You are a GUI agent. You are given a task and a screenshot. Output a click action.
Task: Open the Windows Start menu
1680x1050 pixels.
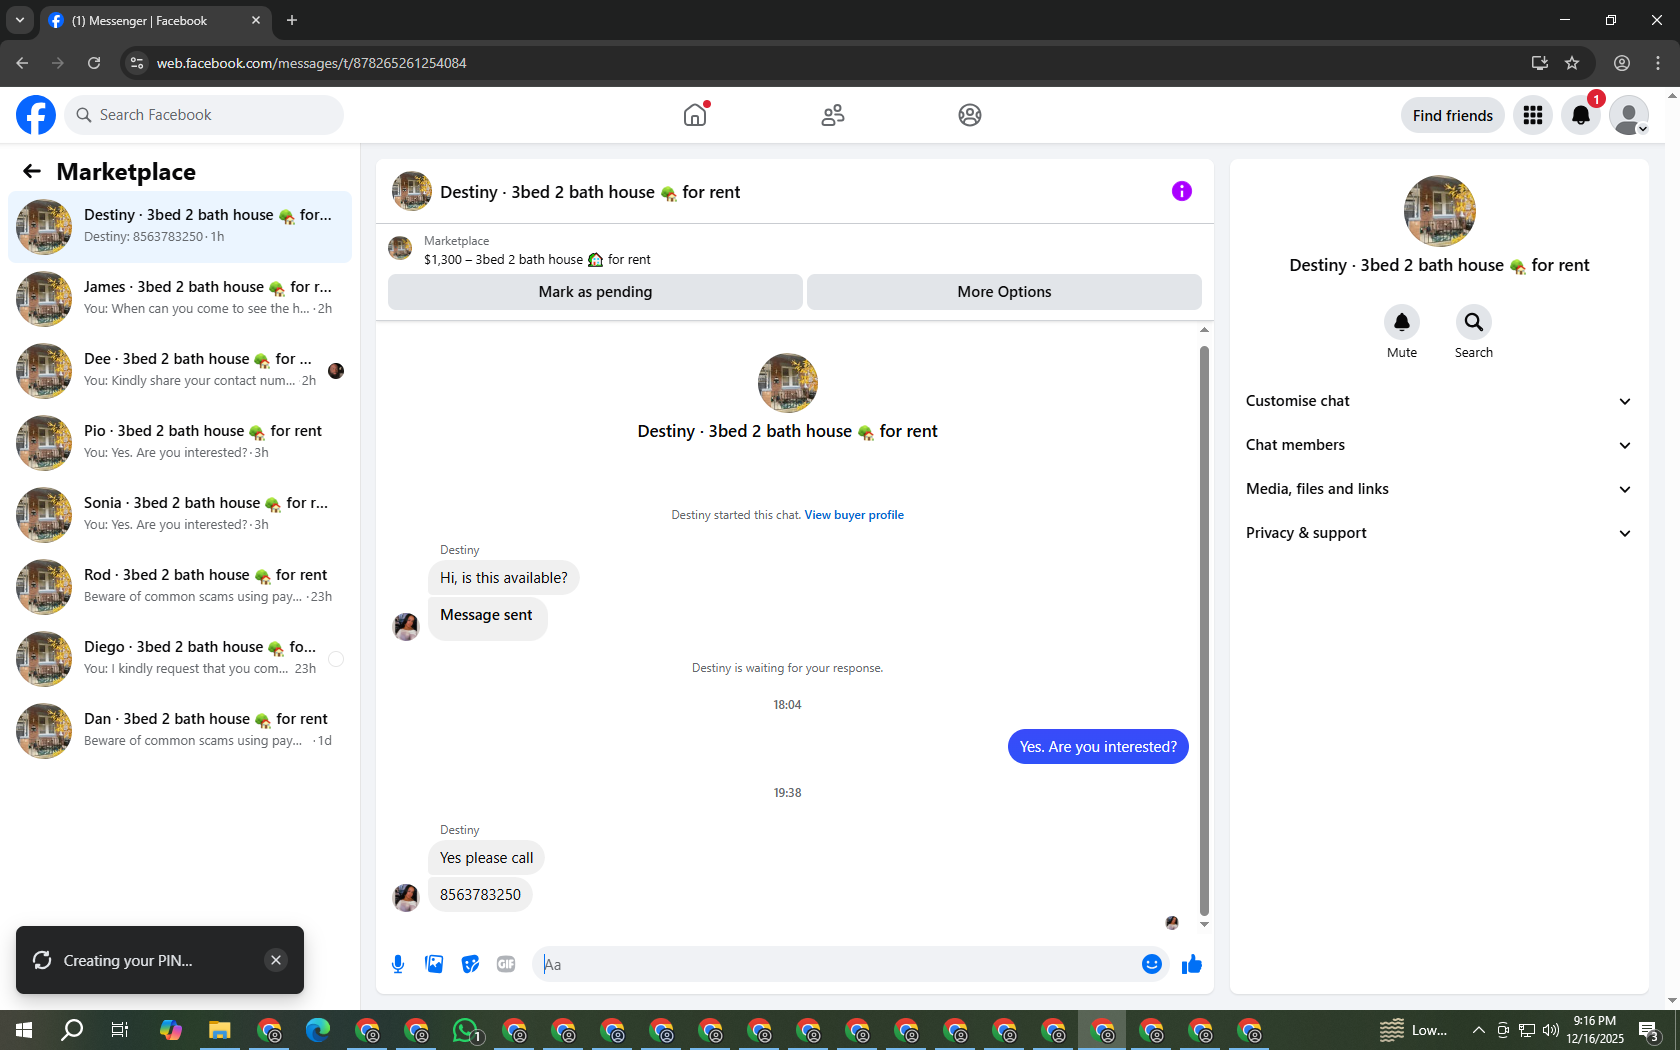click(24, 1030)
